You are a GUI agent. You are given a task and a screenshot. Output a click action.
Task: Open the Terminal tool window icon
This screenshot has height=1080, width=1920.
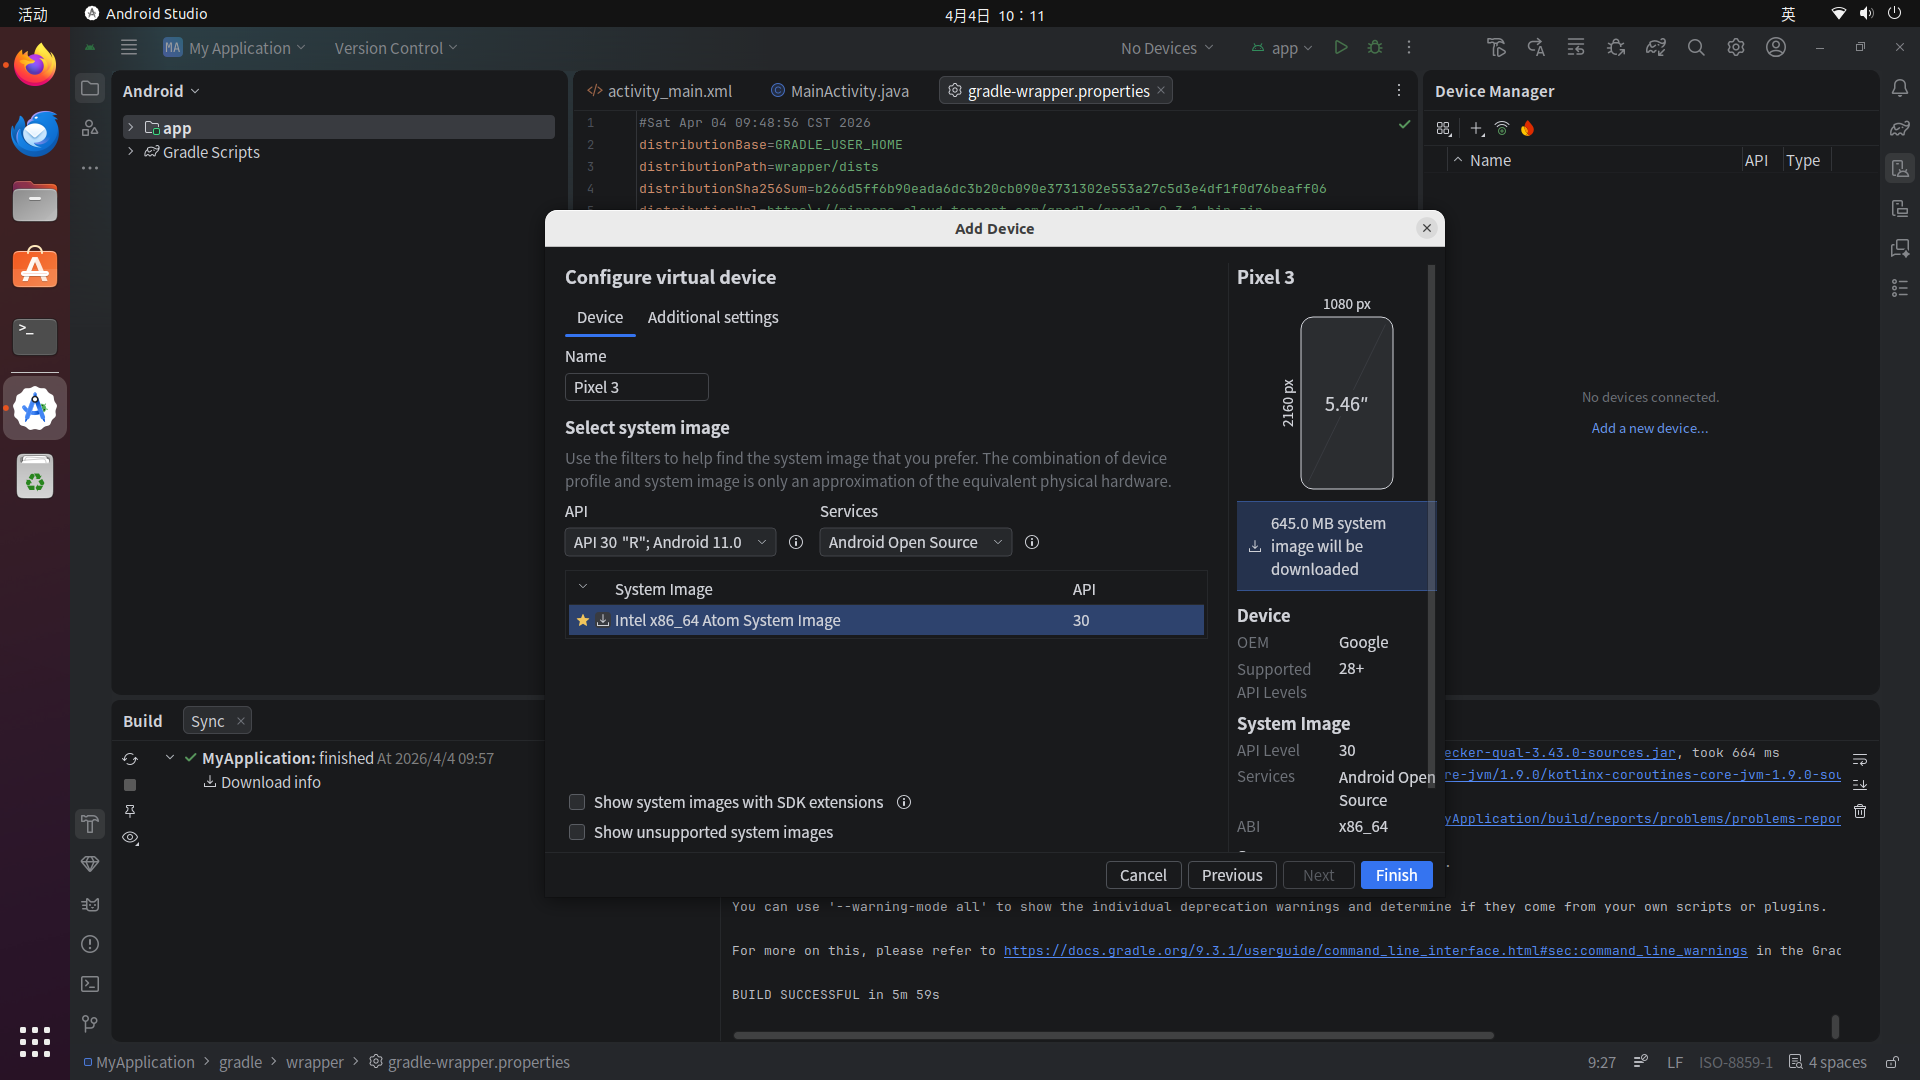click(90, 984)
